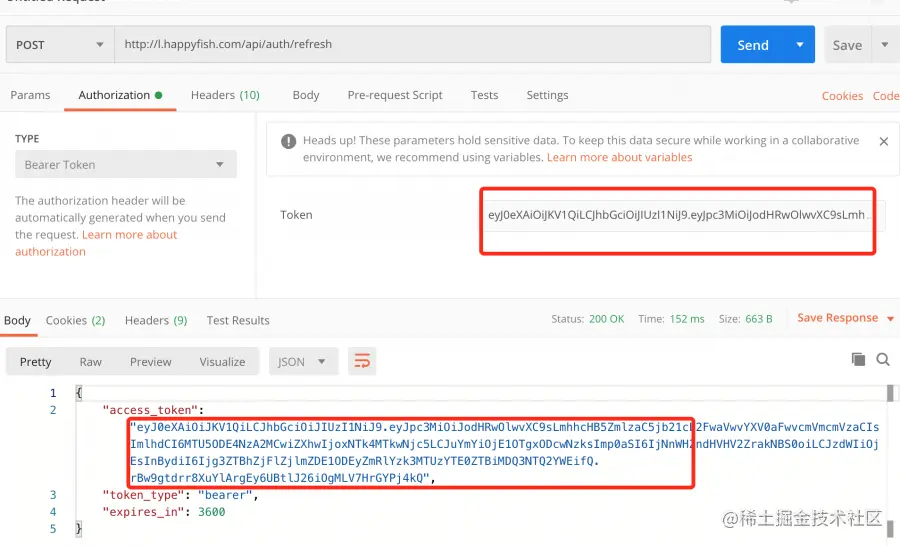900x546 pixels.
Task: Click the request URL field
Action: (x=413, y=44)
